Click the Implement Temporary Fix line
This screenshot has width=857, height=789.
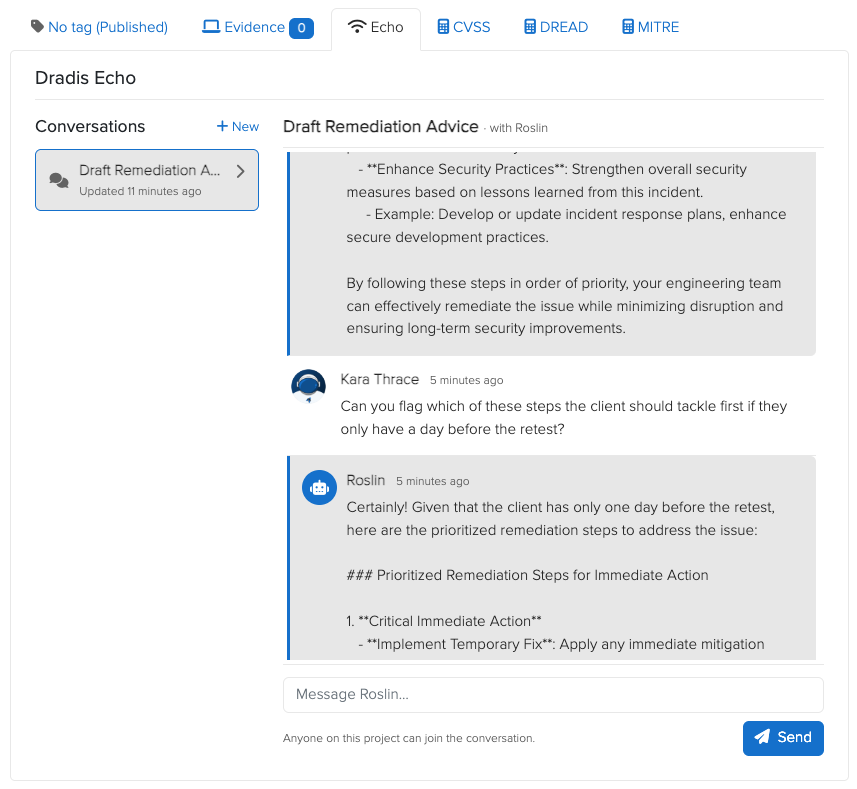click(x=561, y=644)
